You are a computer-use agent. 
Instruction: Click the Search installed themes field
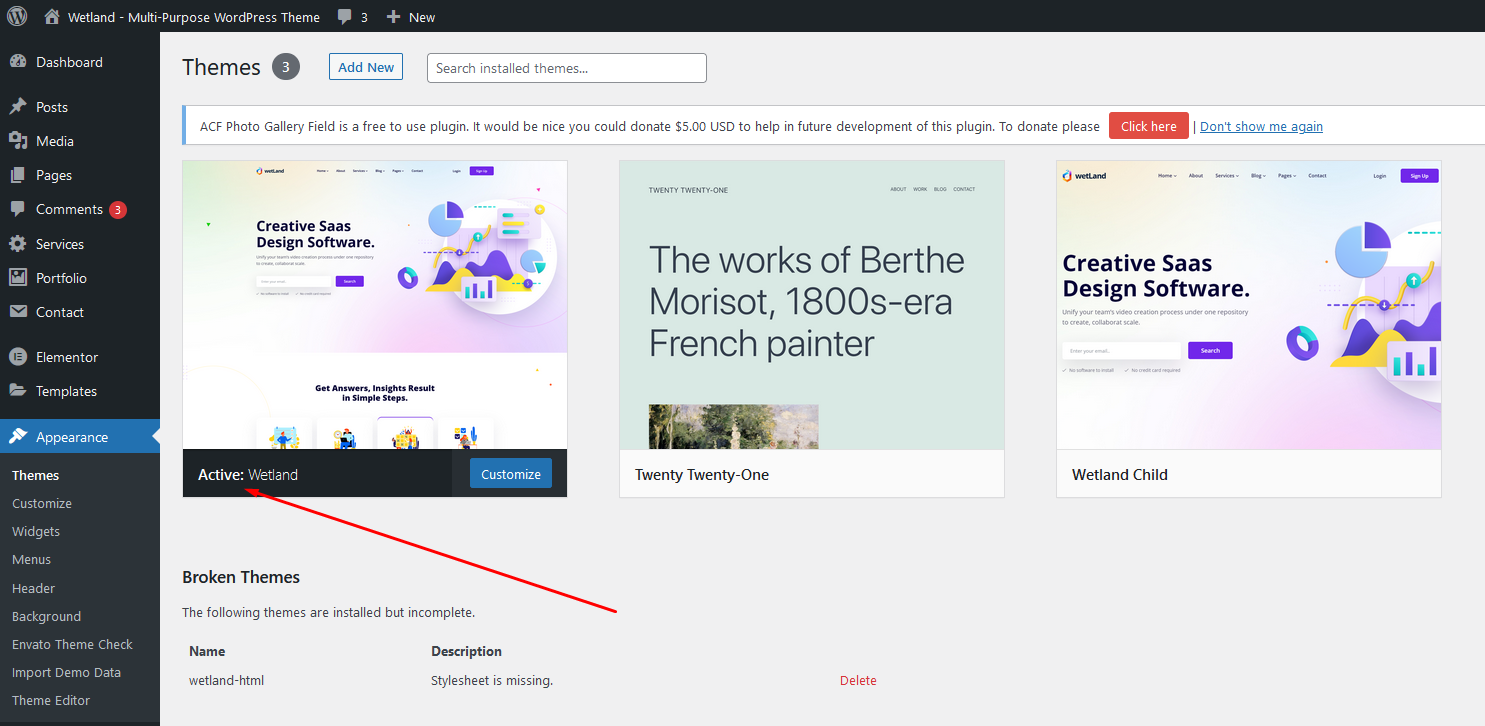(x=567, y=68)
